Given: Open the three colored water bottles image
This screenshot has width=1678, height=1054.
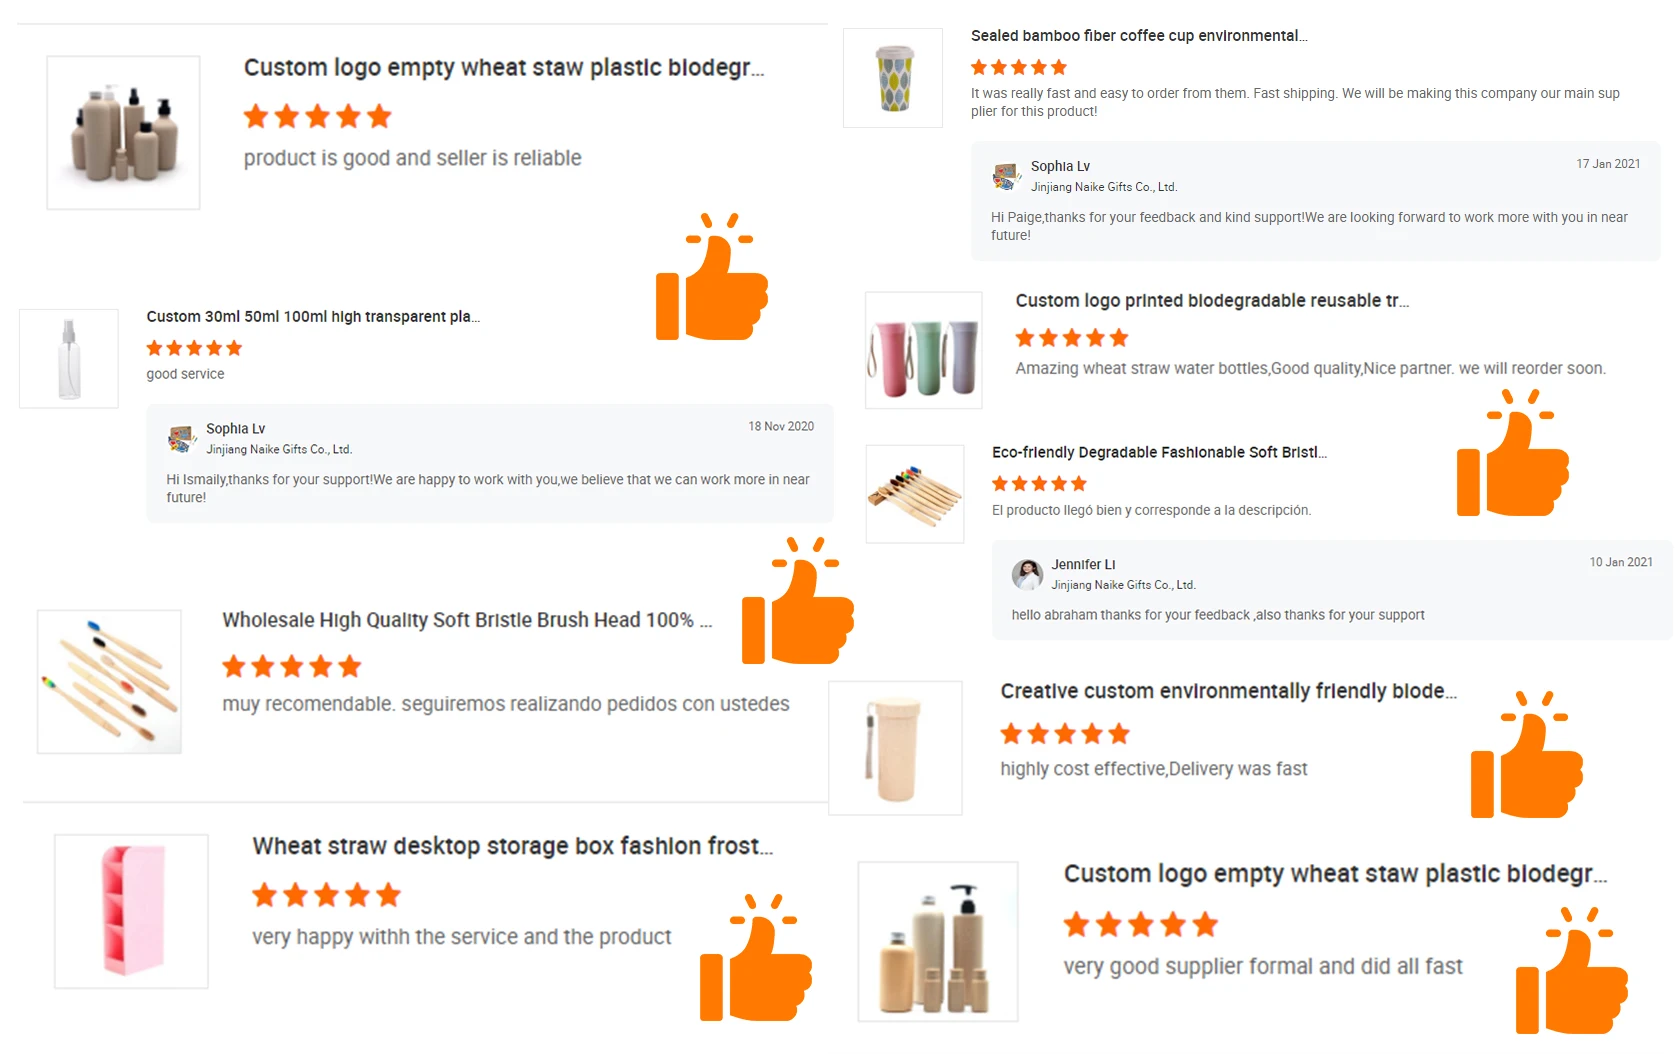Looking at the screenshot, I should (923, 350).
